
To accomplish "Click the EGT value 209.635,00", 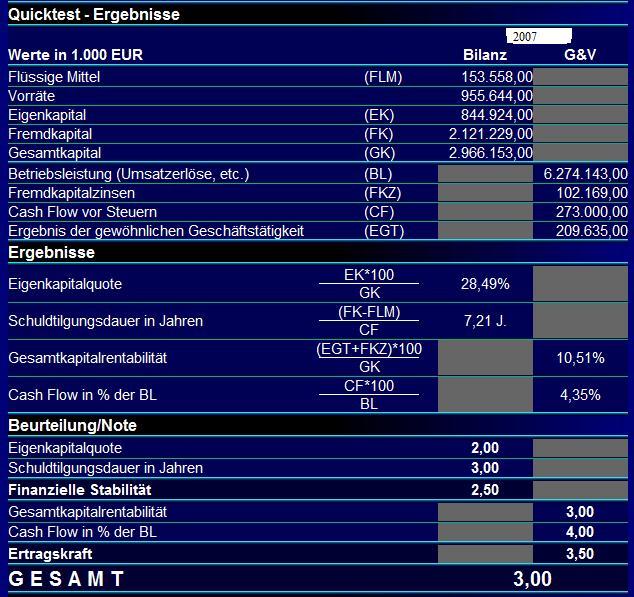I will coord(592,231).
